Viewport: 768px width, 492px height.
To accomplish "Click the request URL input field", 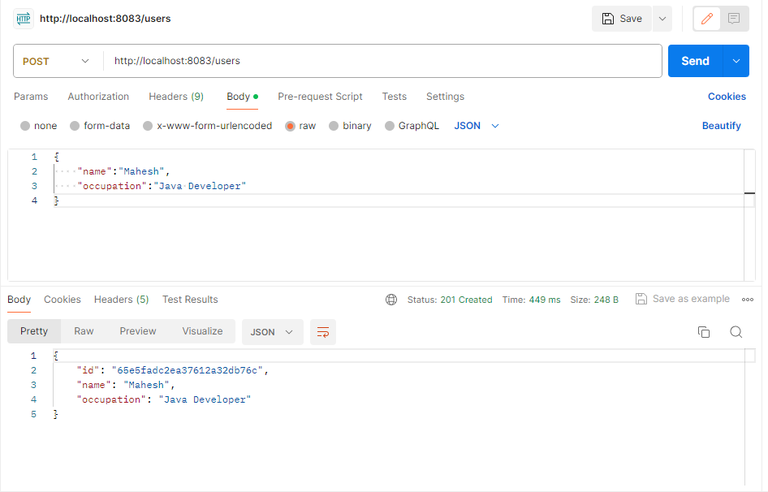I will (380, 61).
